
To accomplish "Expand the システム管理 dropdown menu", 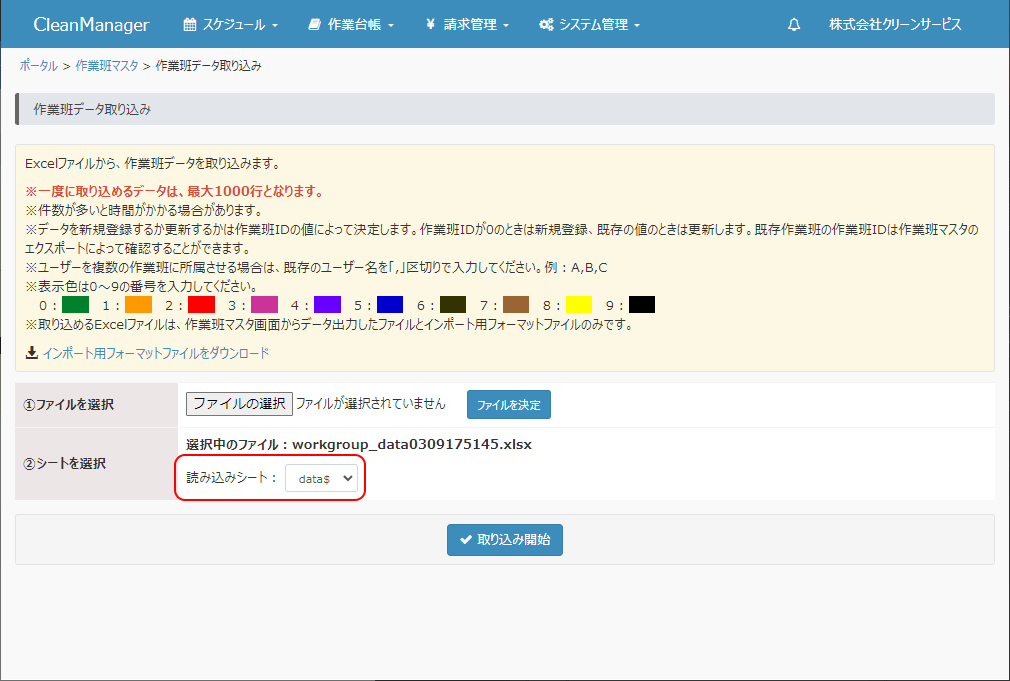I will pyautogui.click(x=589, y=24).
